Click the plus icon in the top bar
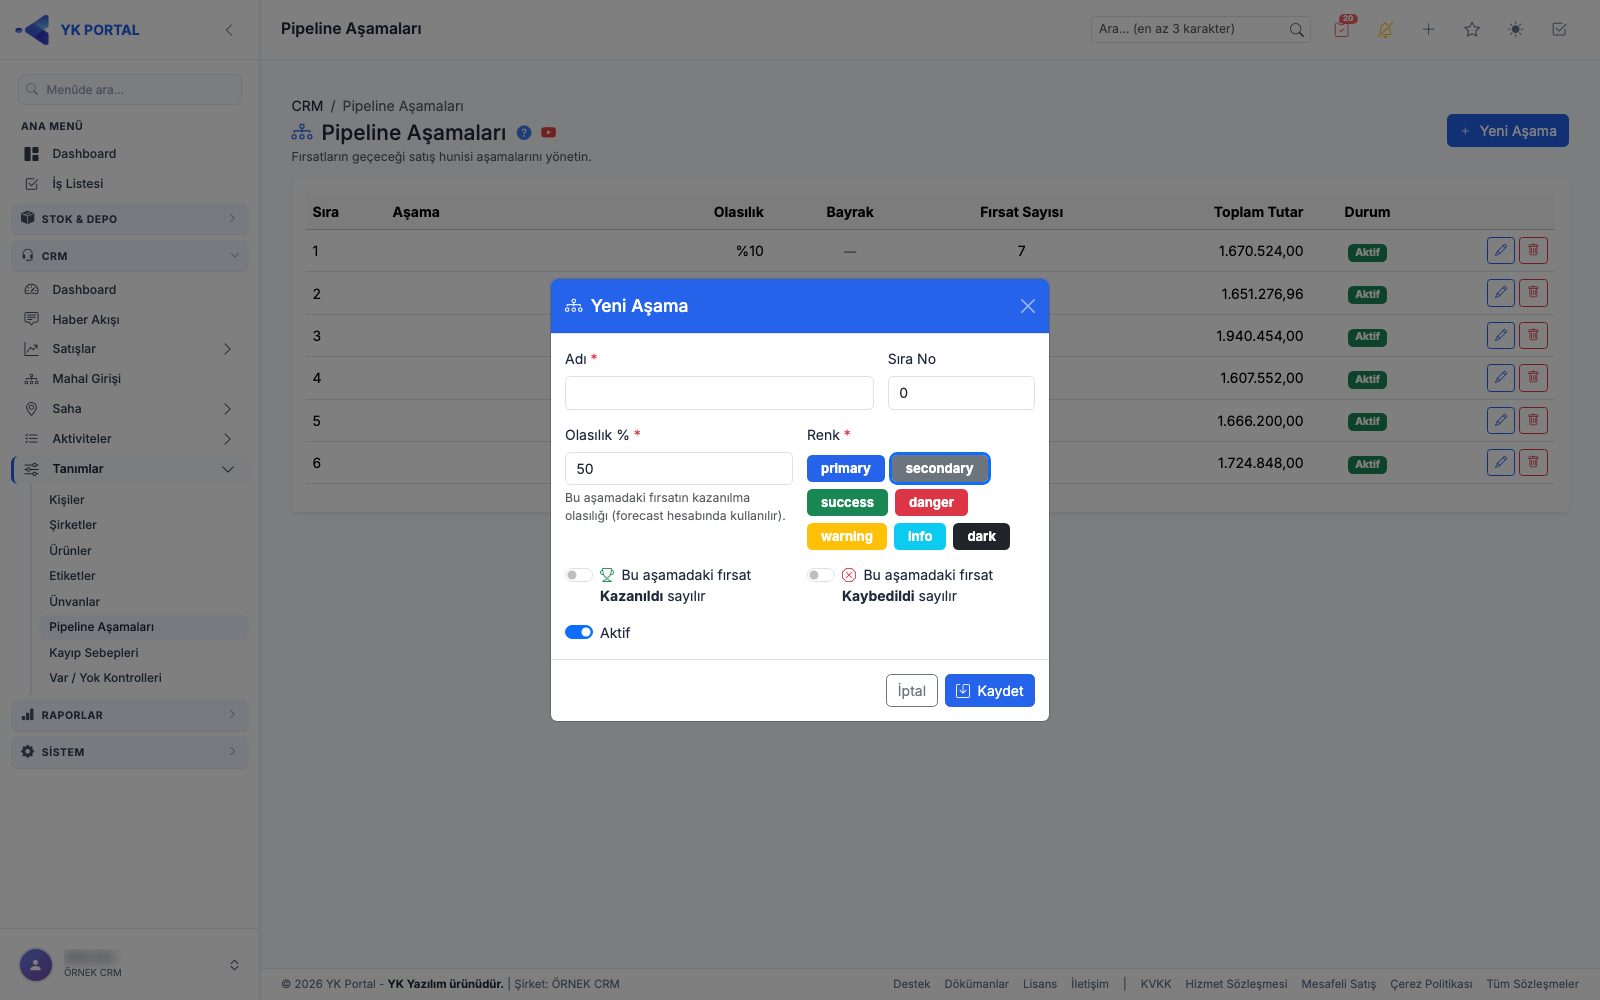Screen dimensions: 1600x1000 pos(1429,30)
